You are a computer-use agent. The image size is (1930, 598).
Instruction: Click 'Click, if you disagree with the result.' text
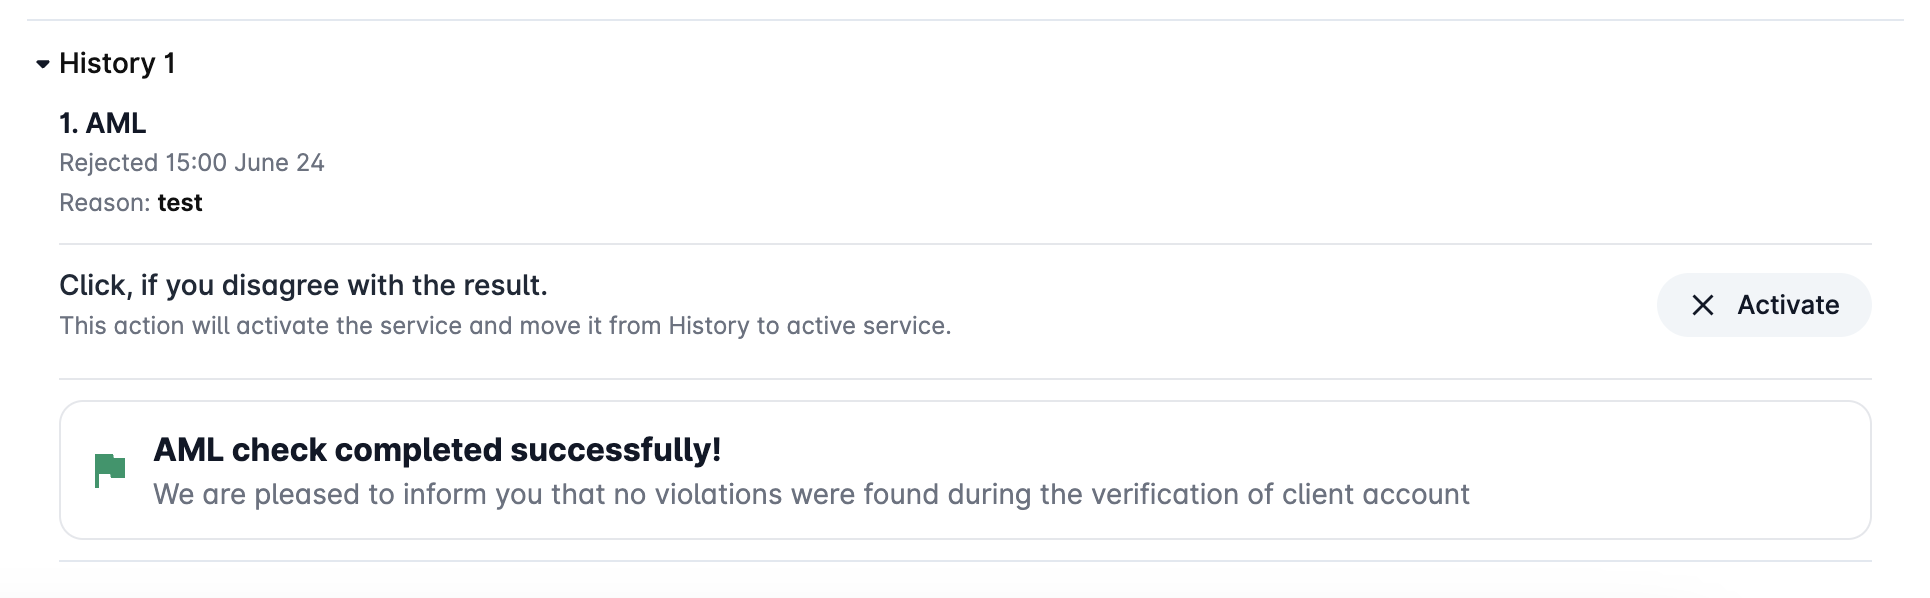tap(303, 286)
